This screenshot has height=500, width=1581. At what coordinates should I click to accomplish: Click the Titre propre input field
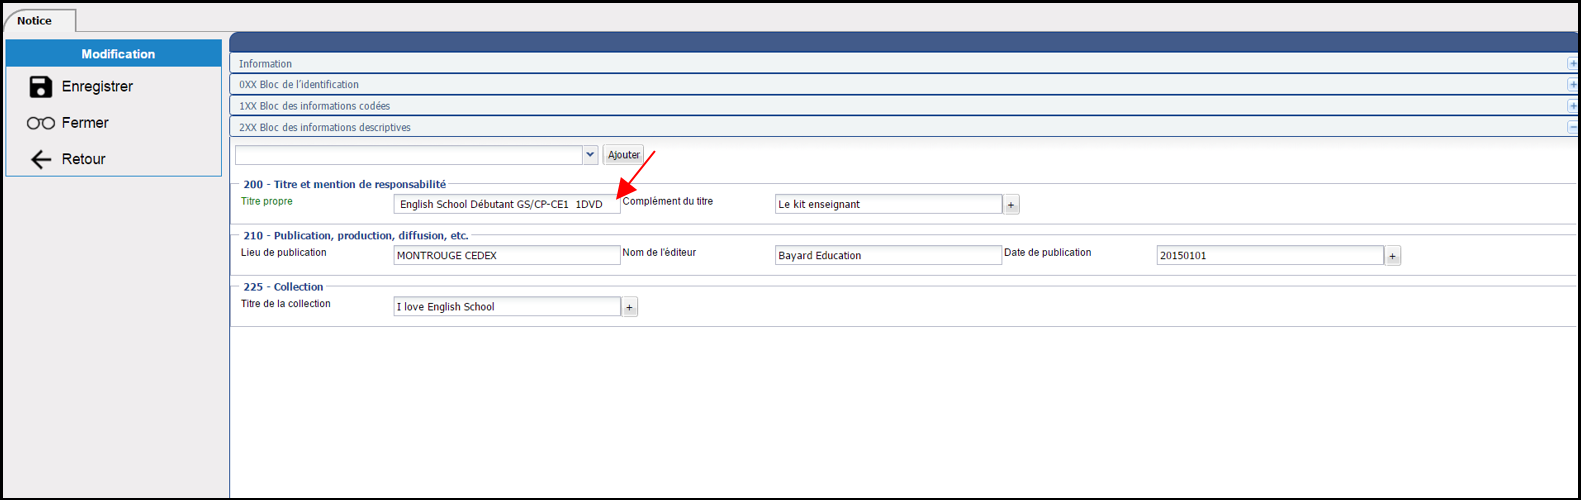tap(507, 204)
